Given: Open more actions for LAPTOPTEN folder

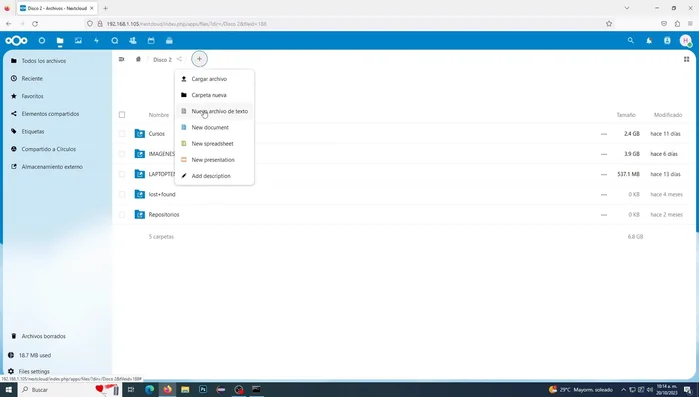Looking at the screenshot, I should [604, 174].
